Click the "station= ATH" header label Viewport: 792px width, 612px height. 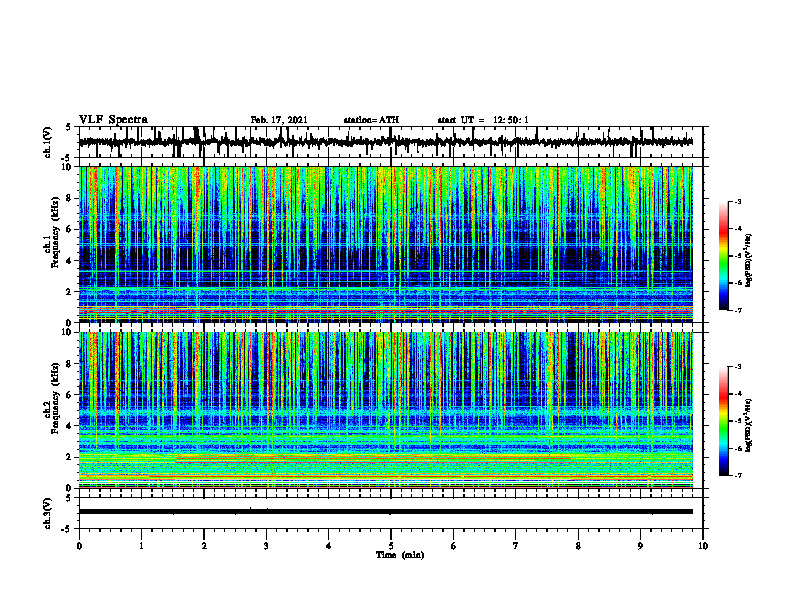coord(371,120)
